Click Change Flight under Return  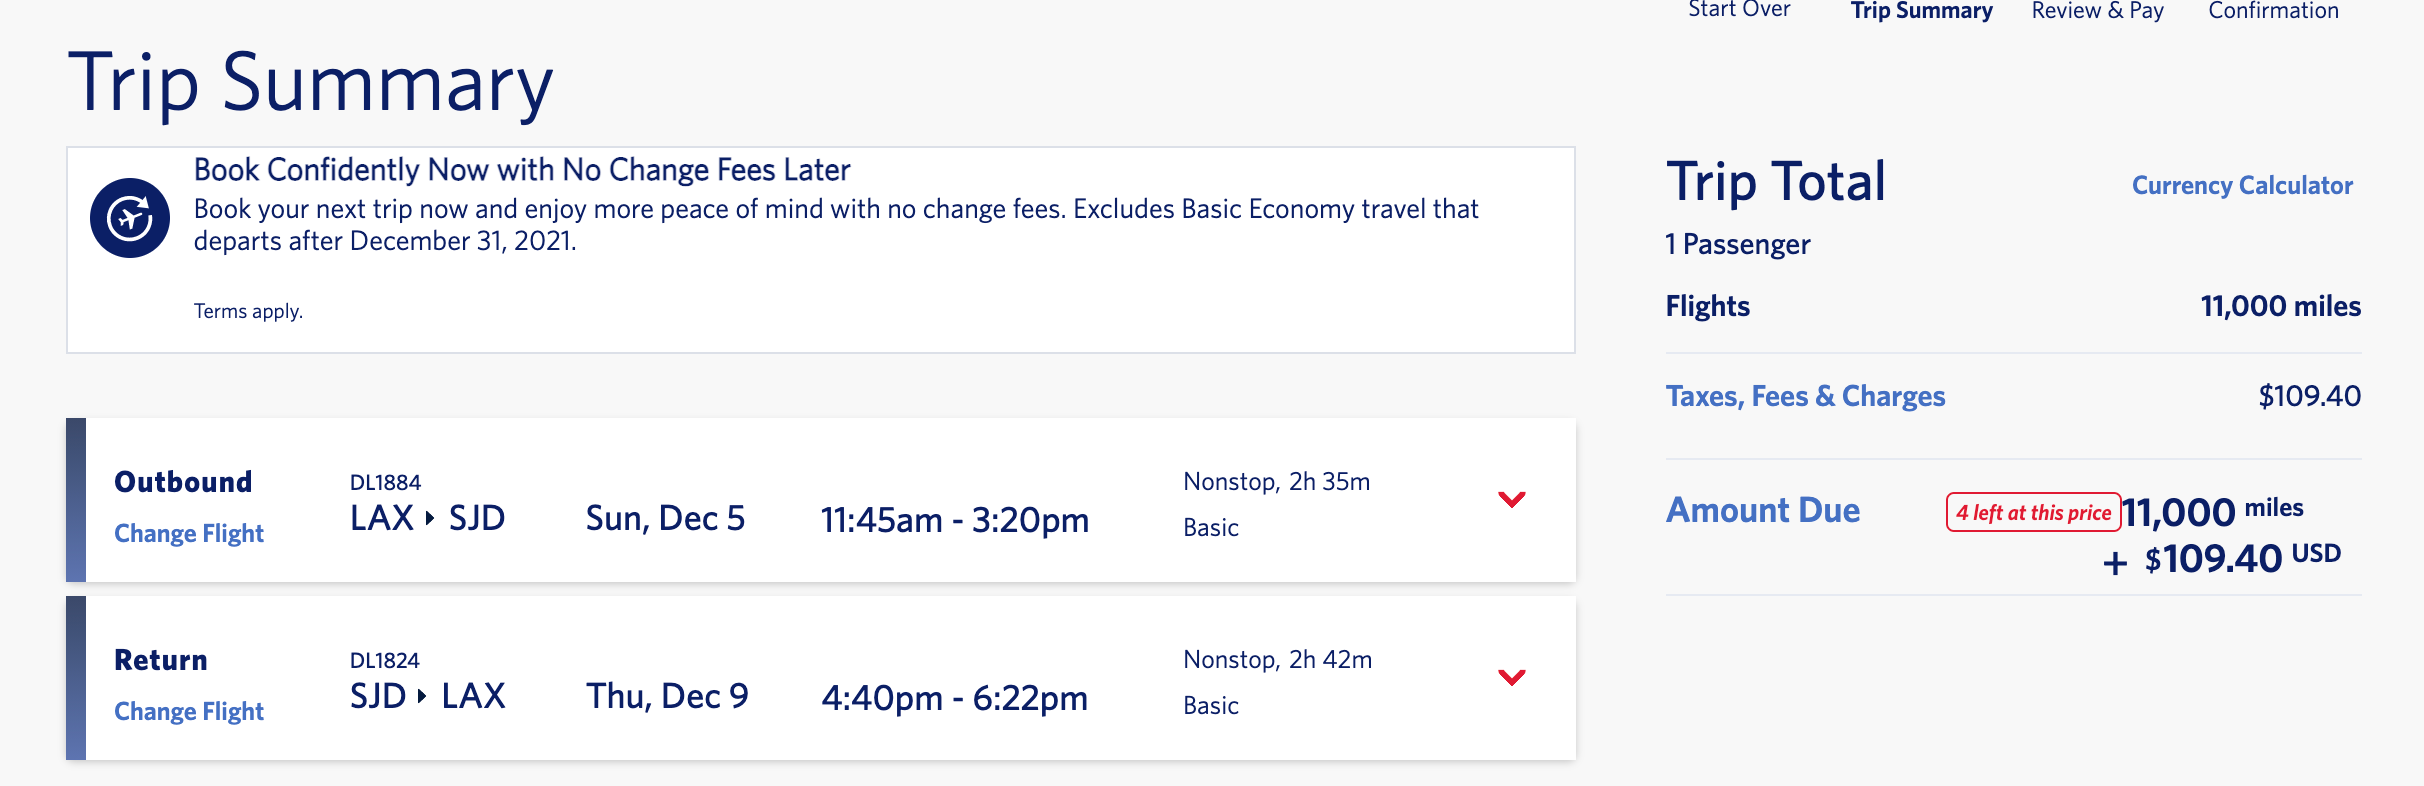[189, 711]
